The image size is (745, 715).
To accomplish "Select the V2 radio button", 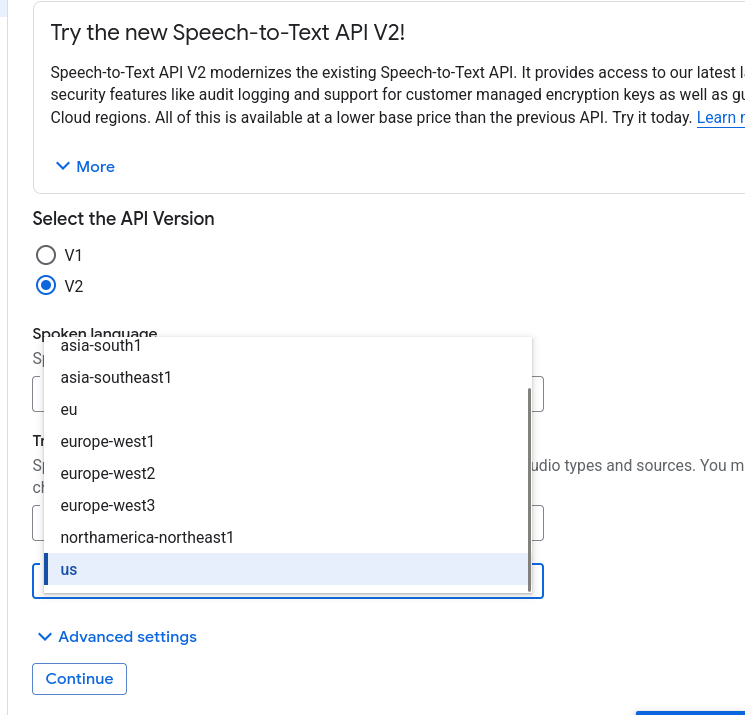I will coord(45,286).
